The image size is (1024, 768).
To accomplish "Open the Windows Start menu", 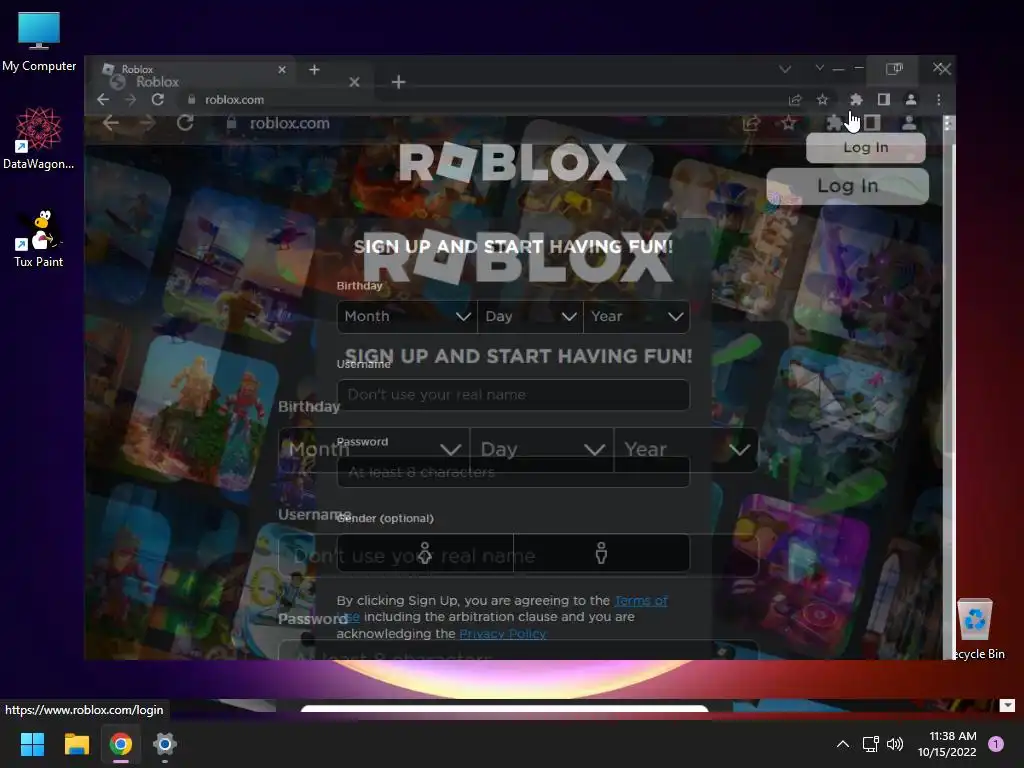I will (32, 744).
